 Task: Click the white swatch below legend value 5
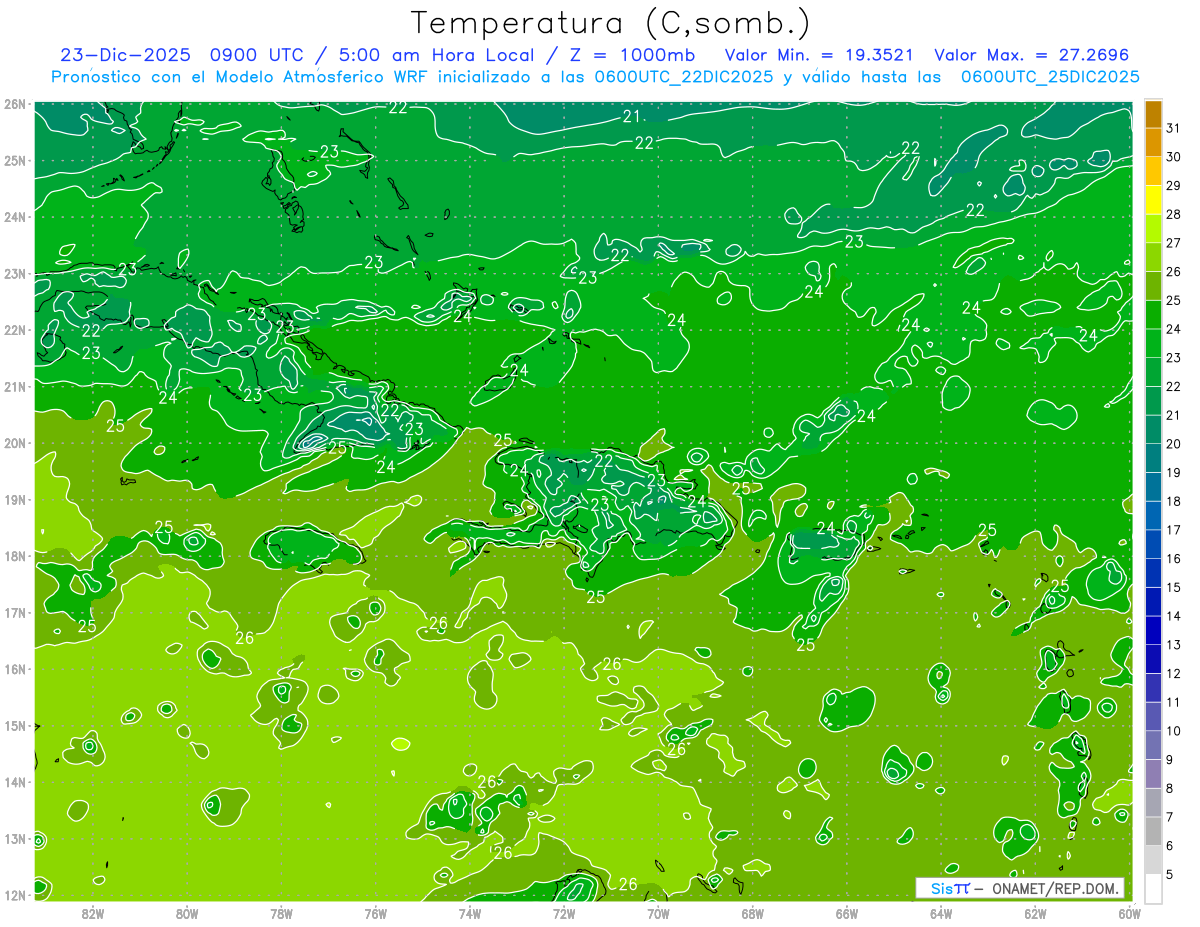pos(1153,888)
